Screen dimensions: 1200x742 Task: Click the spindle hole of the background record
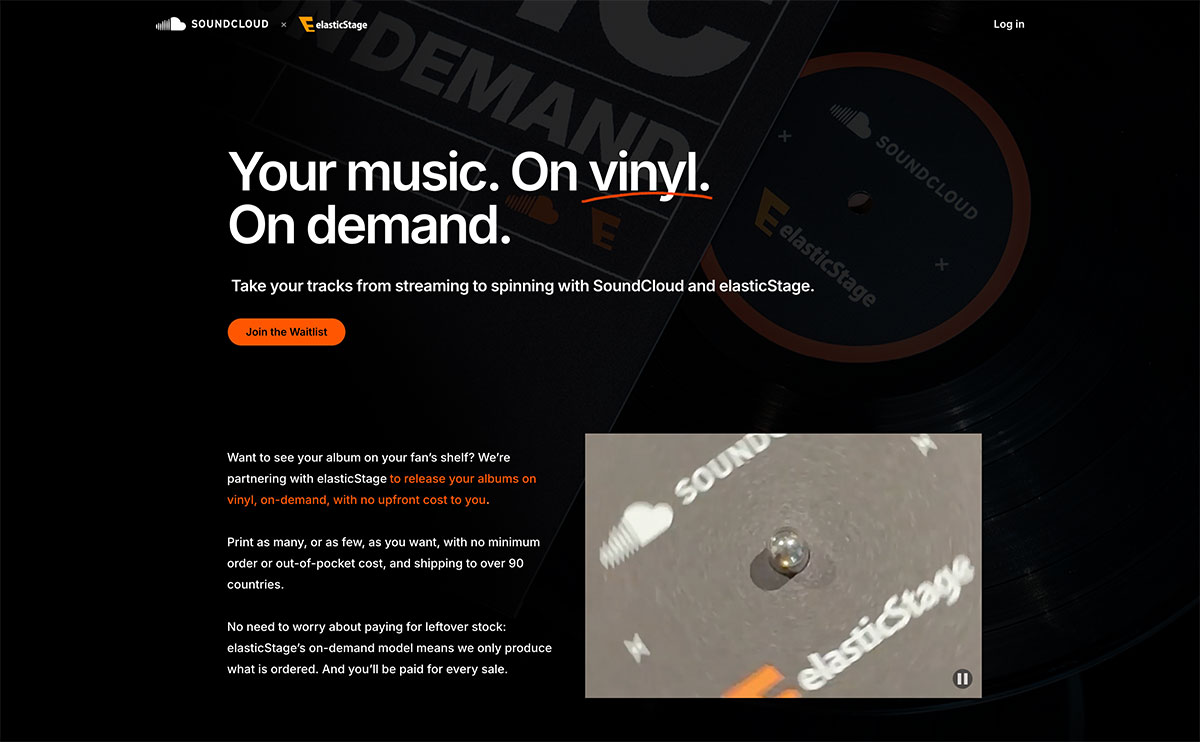860,203
